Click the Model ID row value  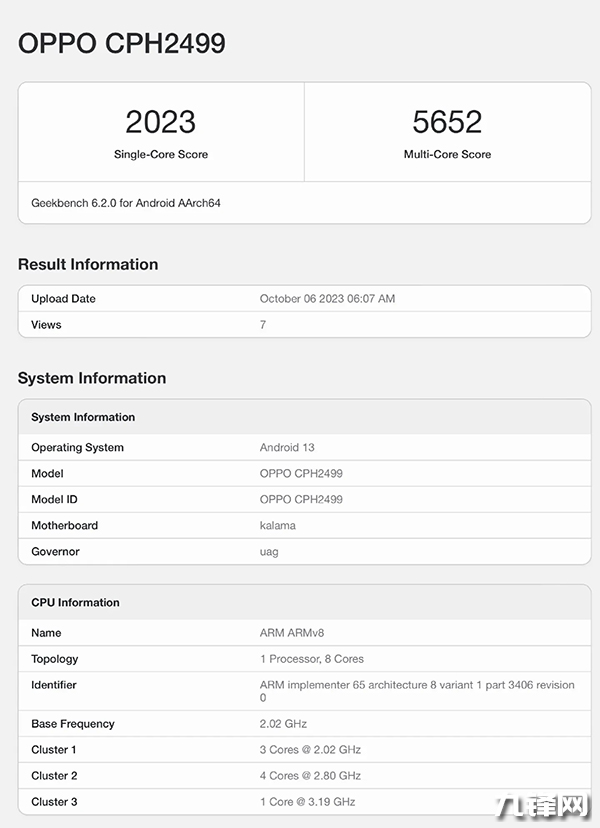point(301,499)
